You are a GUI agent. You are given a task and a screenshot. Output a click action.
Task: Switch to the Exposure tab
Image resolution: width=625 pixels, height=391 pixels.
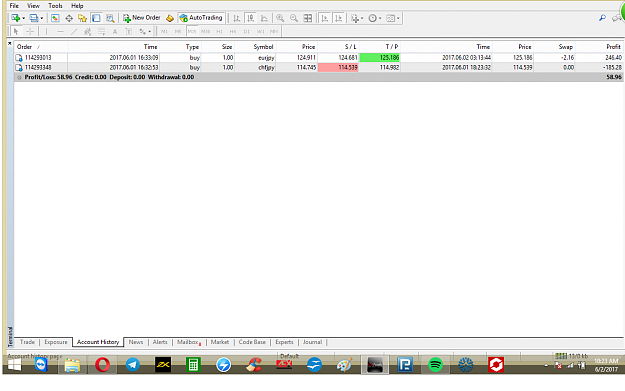tap(56, 342)
